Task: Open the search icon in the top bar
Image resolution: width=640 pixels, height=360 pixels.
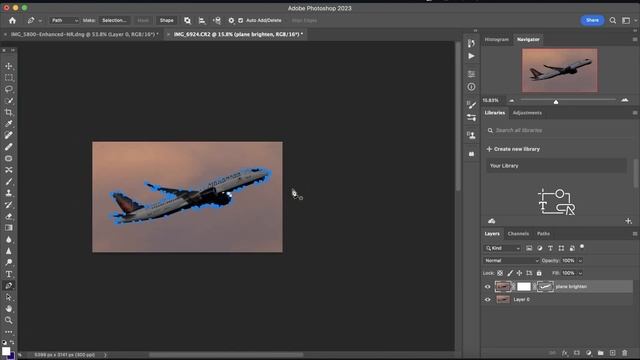Action: 613,20
